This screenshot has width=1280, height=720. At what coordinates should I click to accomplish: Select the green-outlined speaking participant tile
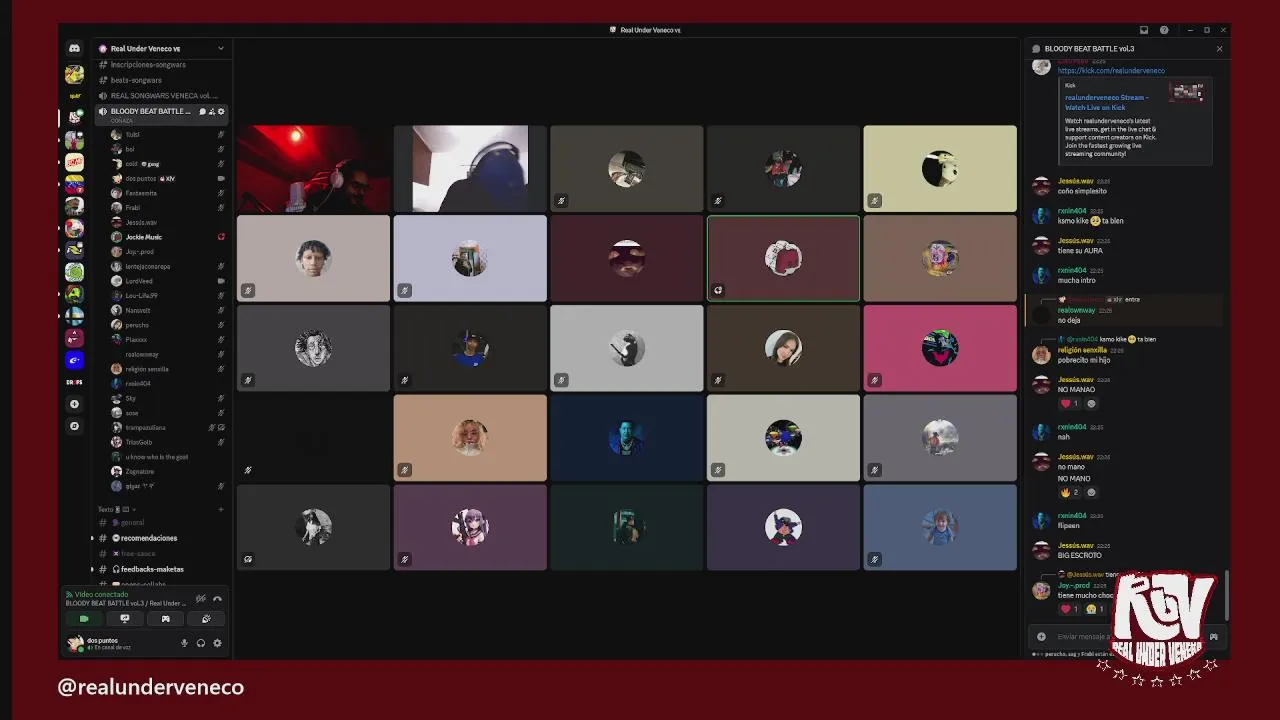point(783,258)
